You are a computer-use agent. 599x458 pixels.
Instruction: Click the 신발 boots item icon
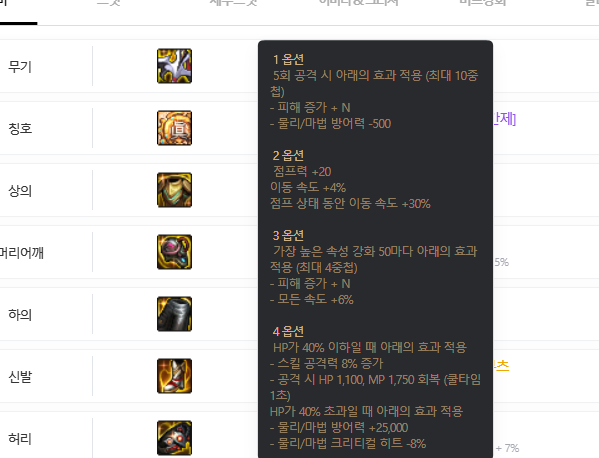point(174,376)
